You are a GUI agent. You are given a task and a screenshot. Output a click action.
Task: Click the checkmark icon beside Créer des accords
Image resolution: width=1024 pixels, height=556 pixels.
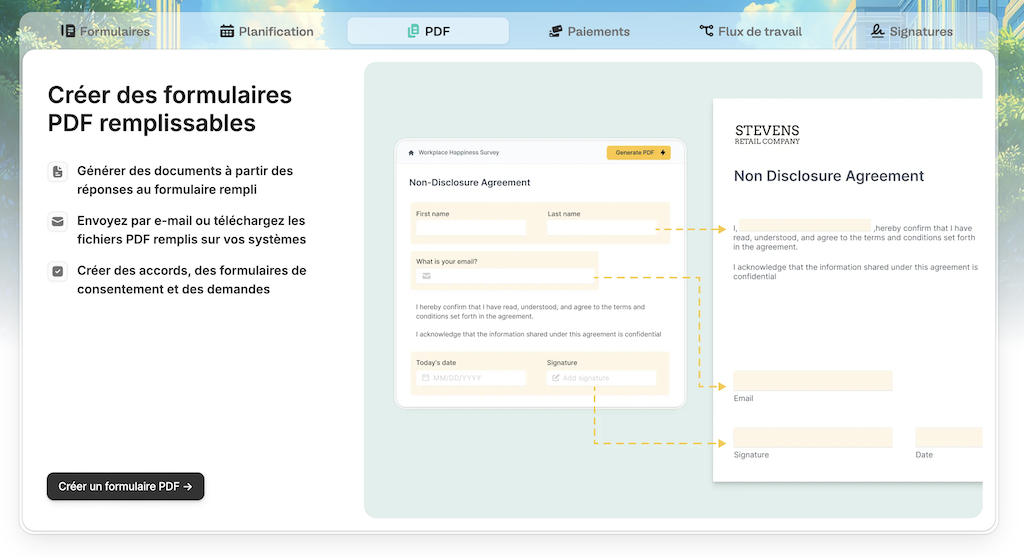[58, 271]
